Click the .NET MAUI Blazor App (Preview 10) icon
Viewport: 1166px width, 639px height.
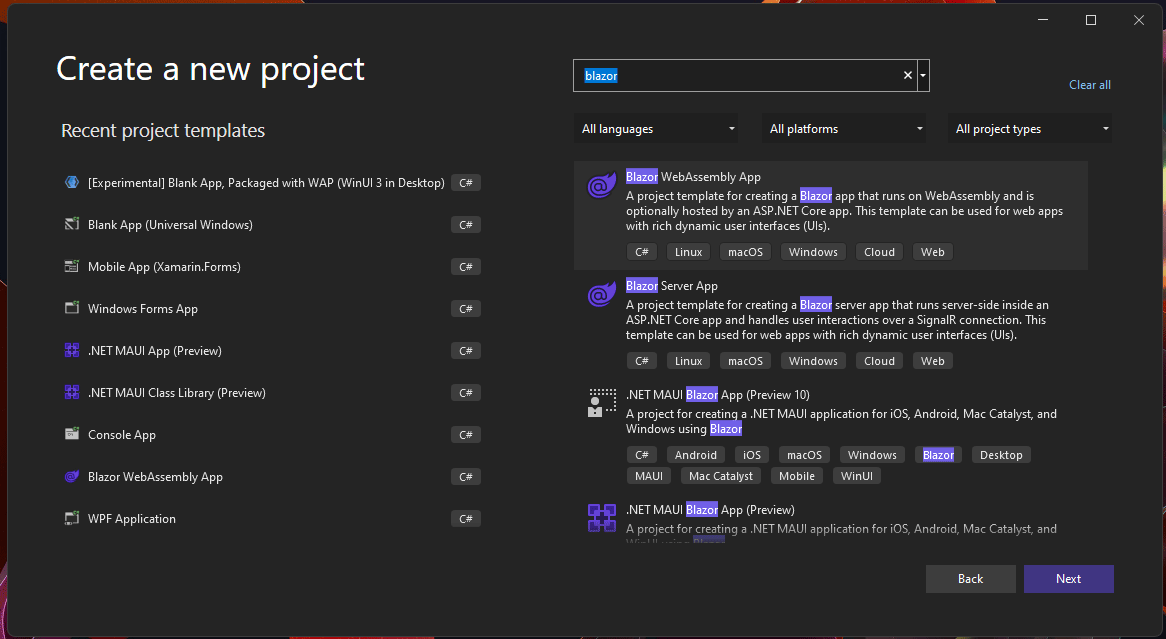[x=602, y=403]
